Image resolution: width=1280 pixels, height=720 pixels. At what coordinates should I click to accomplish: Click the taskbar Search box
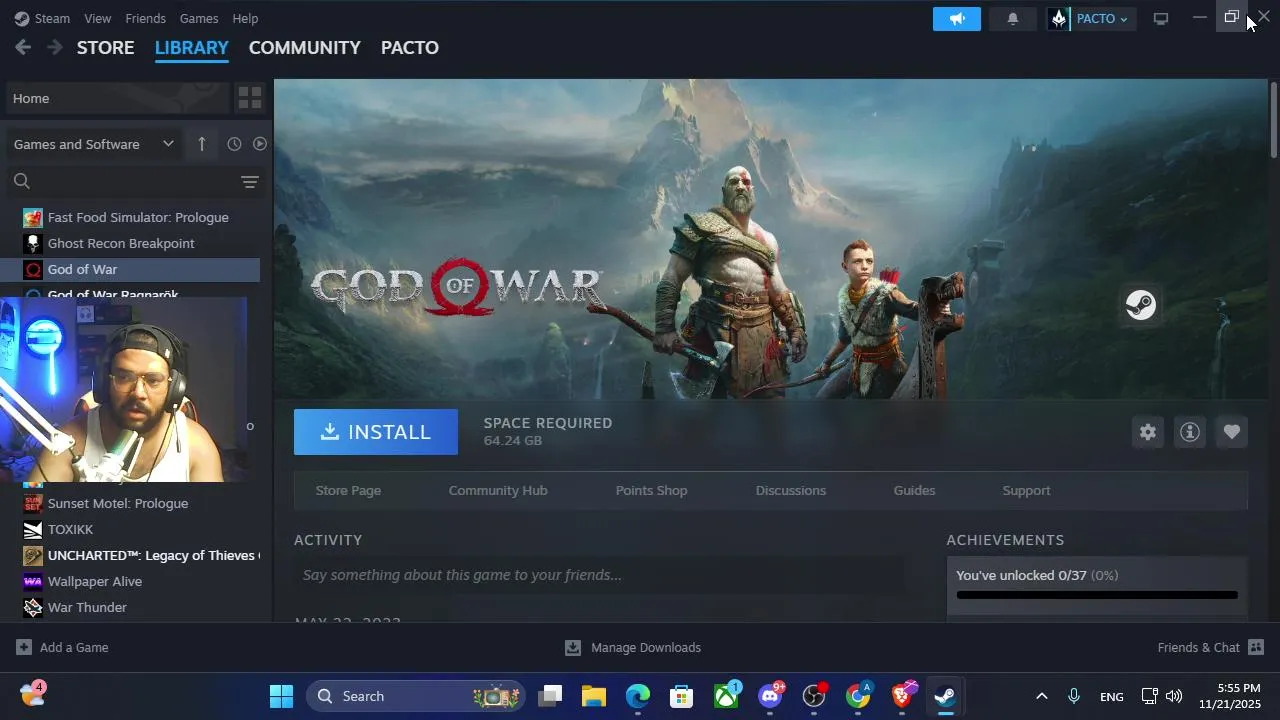tap(416, 696)
